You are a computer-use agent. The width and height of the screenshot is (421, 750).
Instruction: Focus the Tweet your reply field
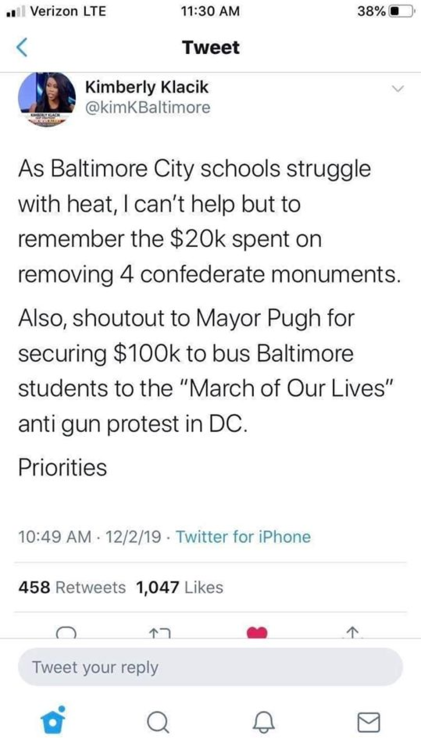[210, 667]
